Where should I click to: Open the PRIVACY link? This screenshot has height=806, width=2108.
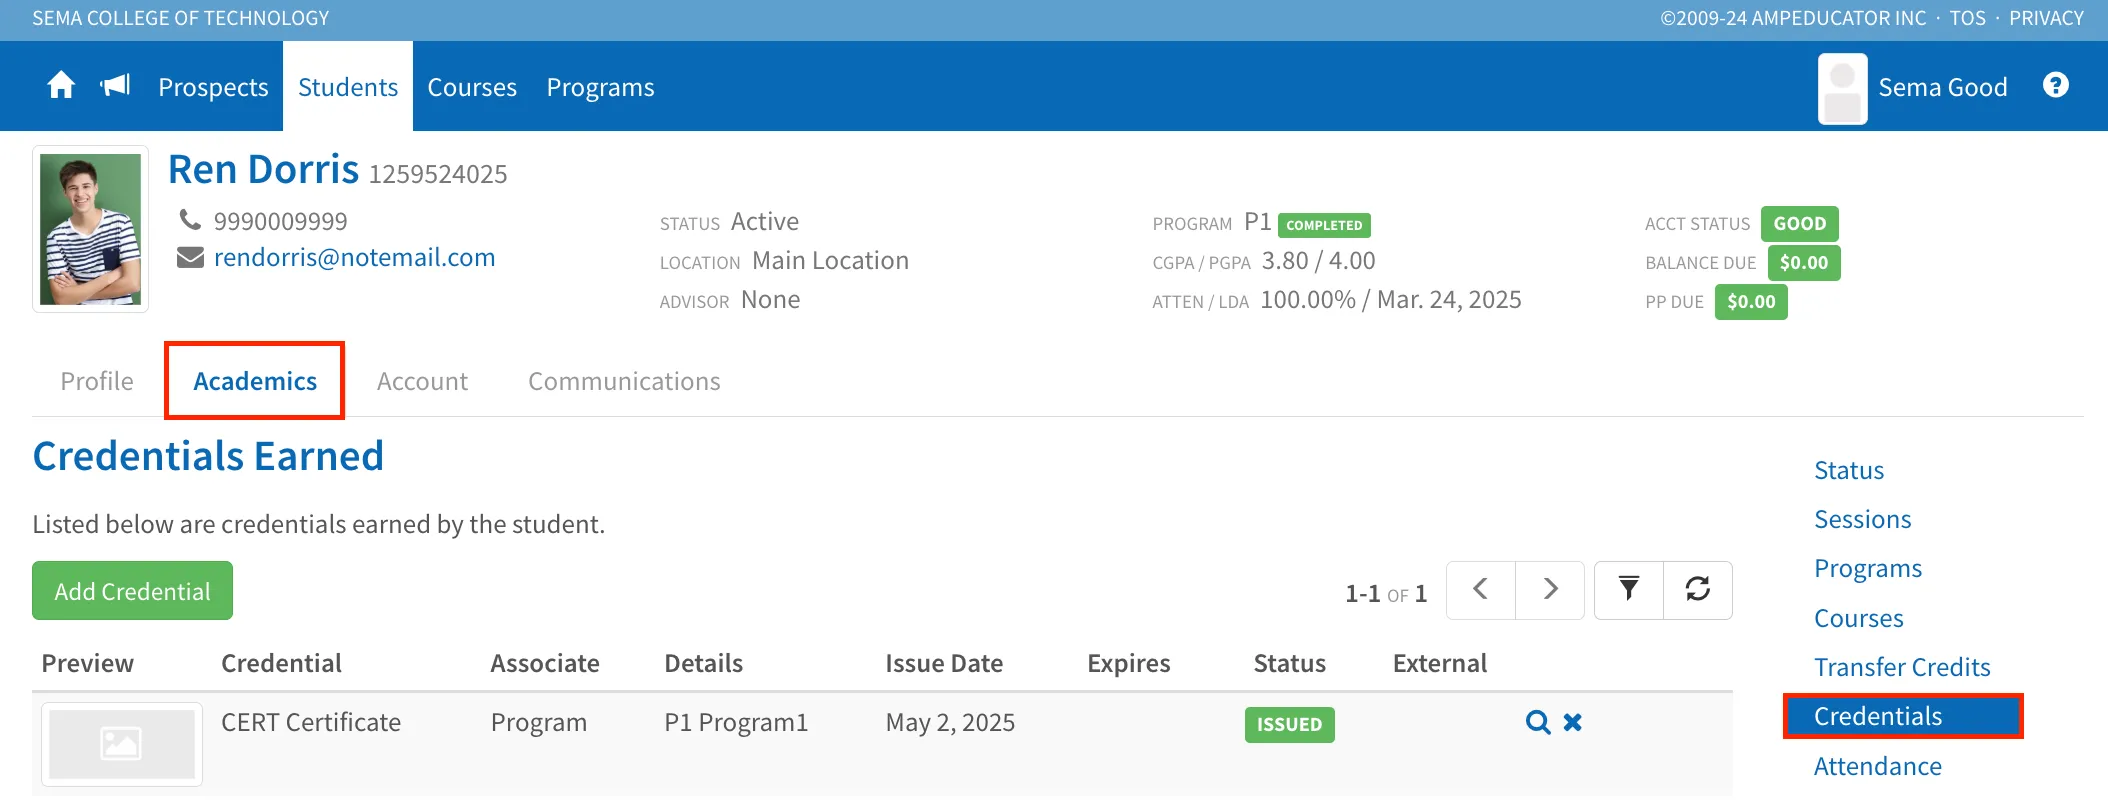pos(2046,18)
